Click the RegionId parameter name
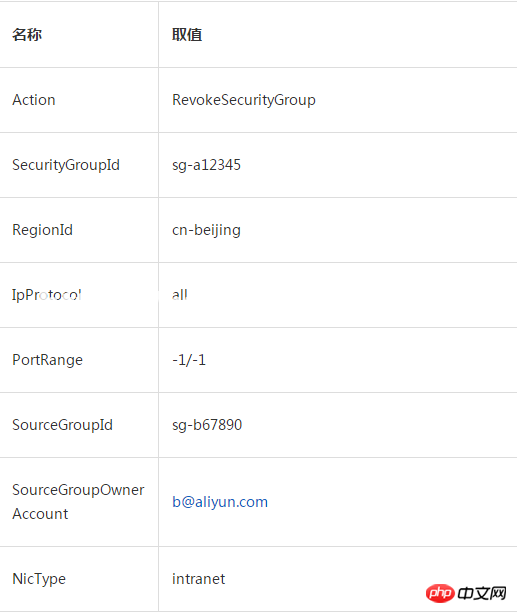Viewport: 517px width, 613px height. [42, 230]
